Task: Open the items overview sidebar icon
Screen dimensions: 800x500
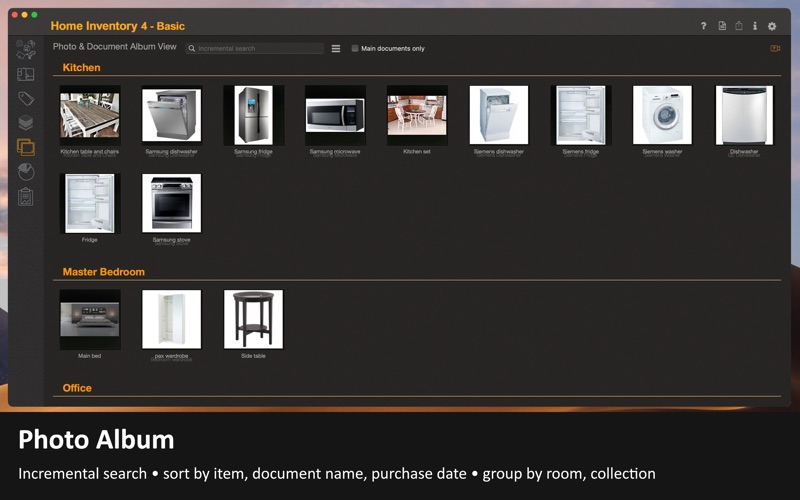Action: 26,49
